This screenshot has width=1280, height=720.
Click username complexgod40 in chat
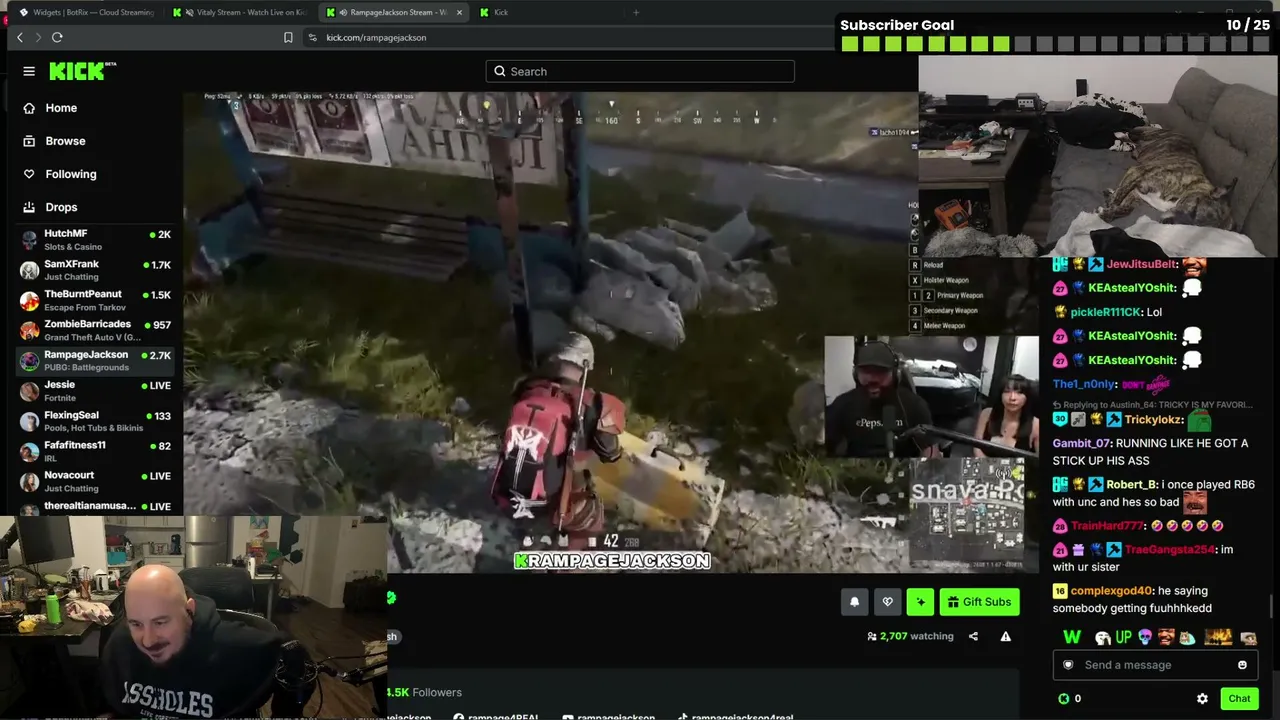1112,591
